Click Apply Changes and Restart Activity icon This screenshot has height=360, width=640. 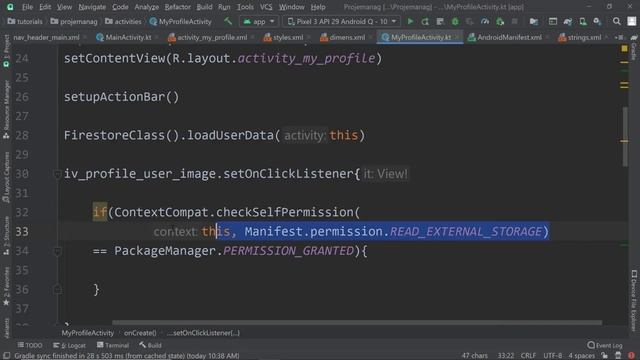click(x=425, y=21)
